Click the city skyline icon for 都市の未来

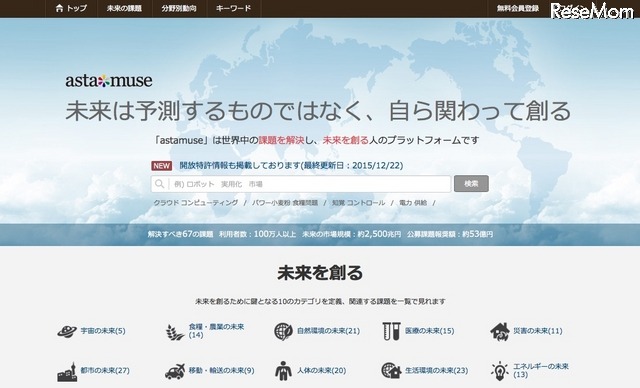67,372
